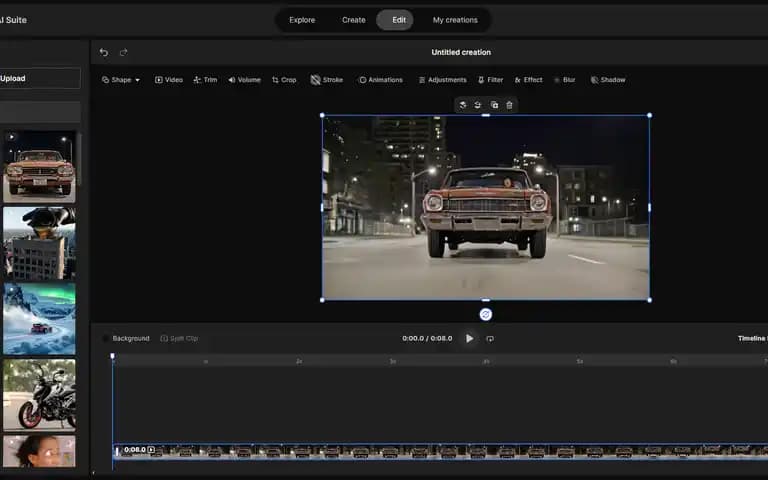The width and height of the screenshot is (768, 480).
Task: Click the Timeline label at right
Action: click(752, 338)
